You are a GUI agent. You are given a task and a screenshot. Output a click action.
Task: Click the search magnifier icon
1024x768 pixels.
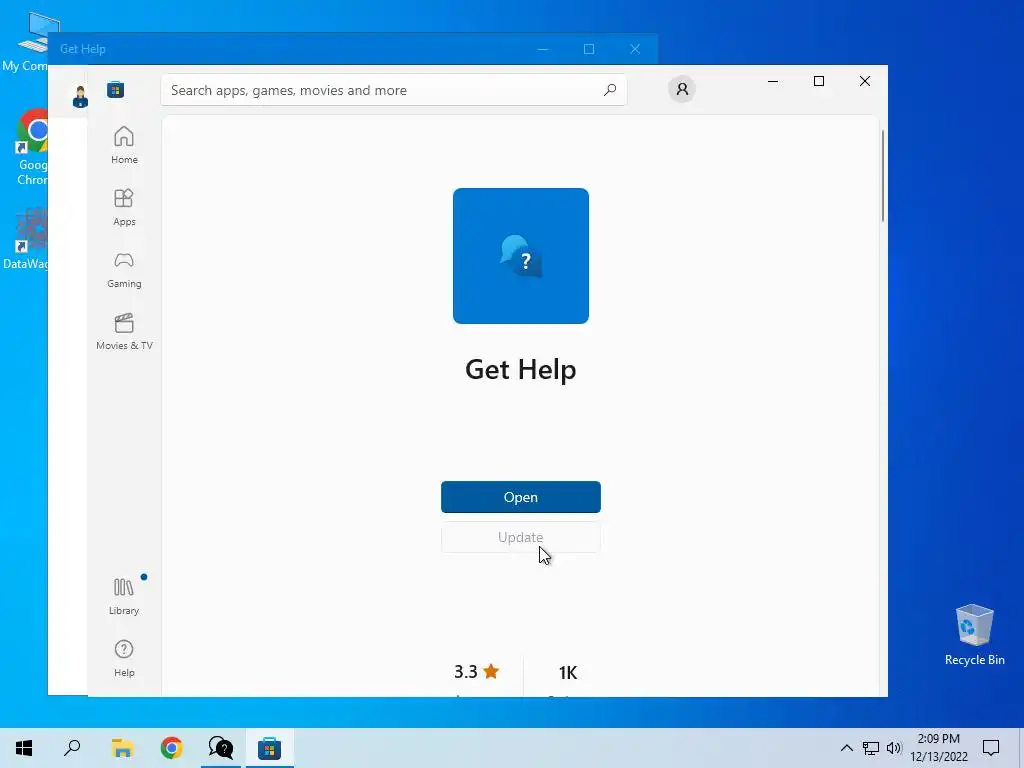(610, 89)
